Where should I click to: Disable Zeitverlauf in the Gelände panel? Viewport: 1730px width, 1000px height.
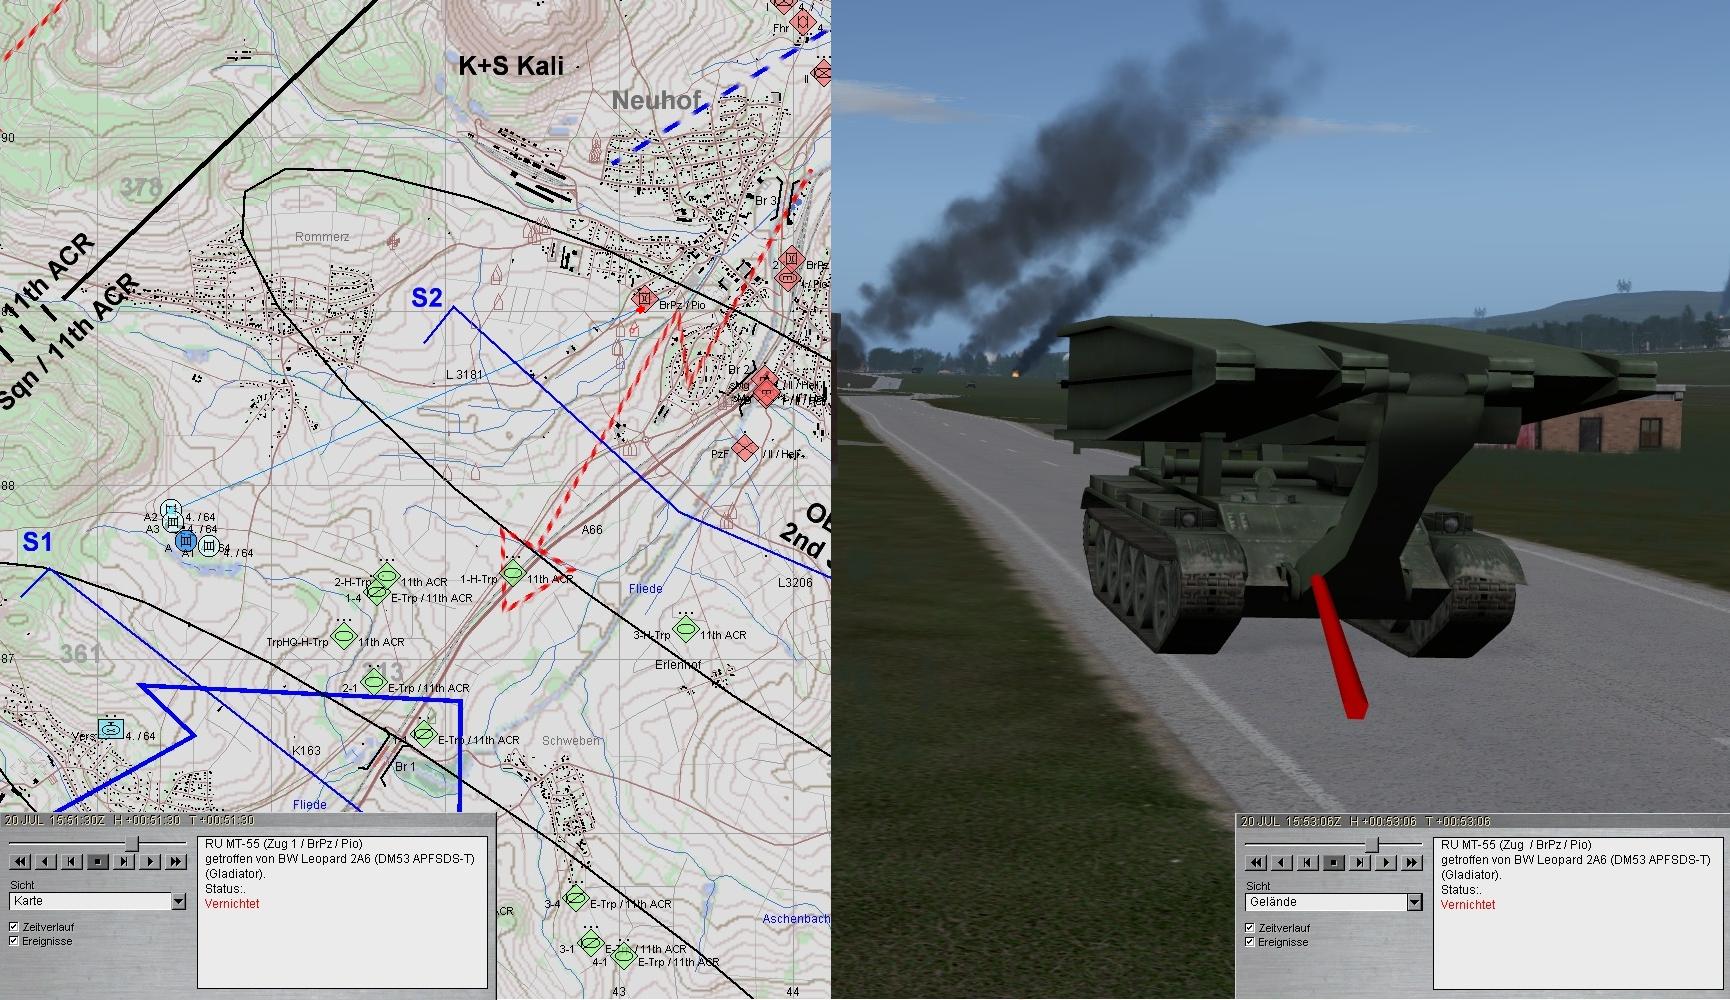[1250, 928]
